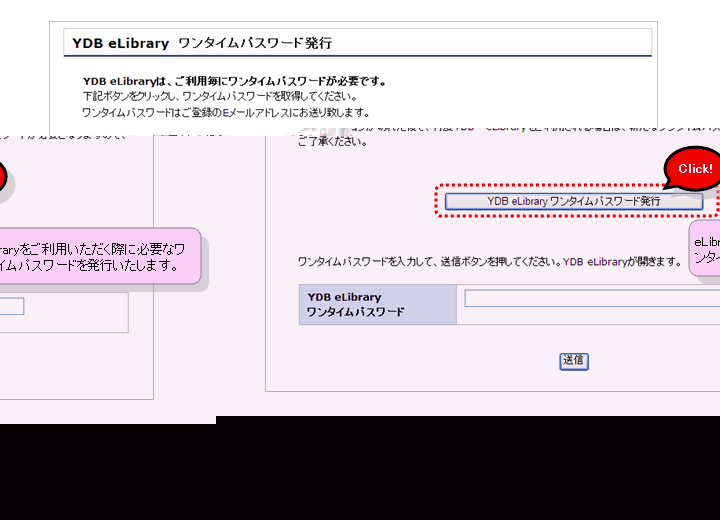Select the instruction 'ワンタイムパスワードを入力して、送信ボタンを押してください。'
Screen dimensions: 720x520
[428, 261]
